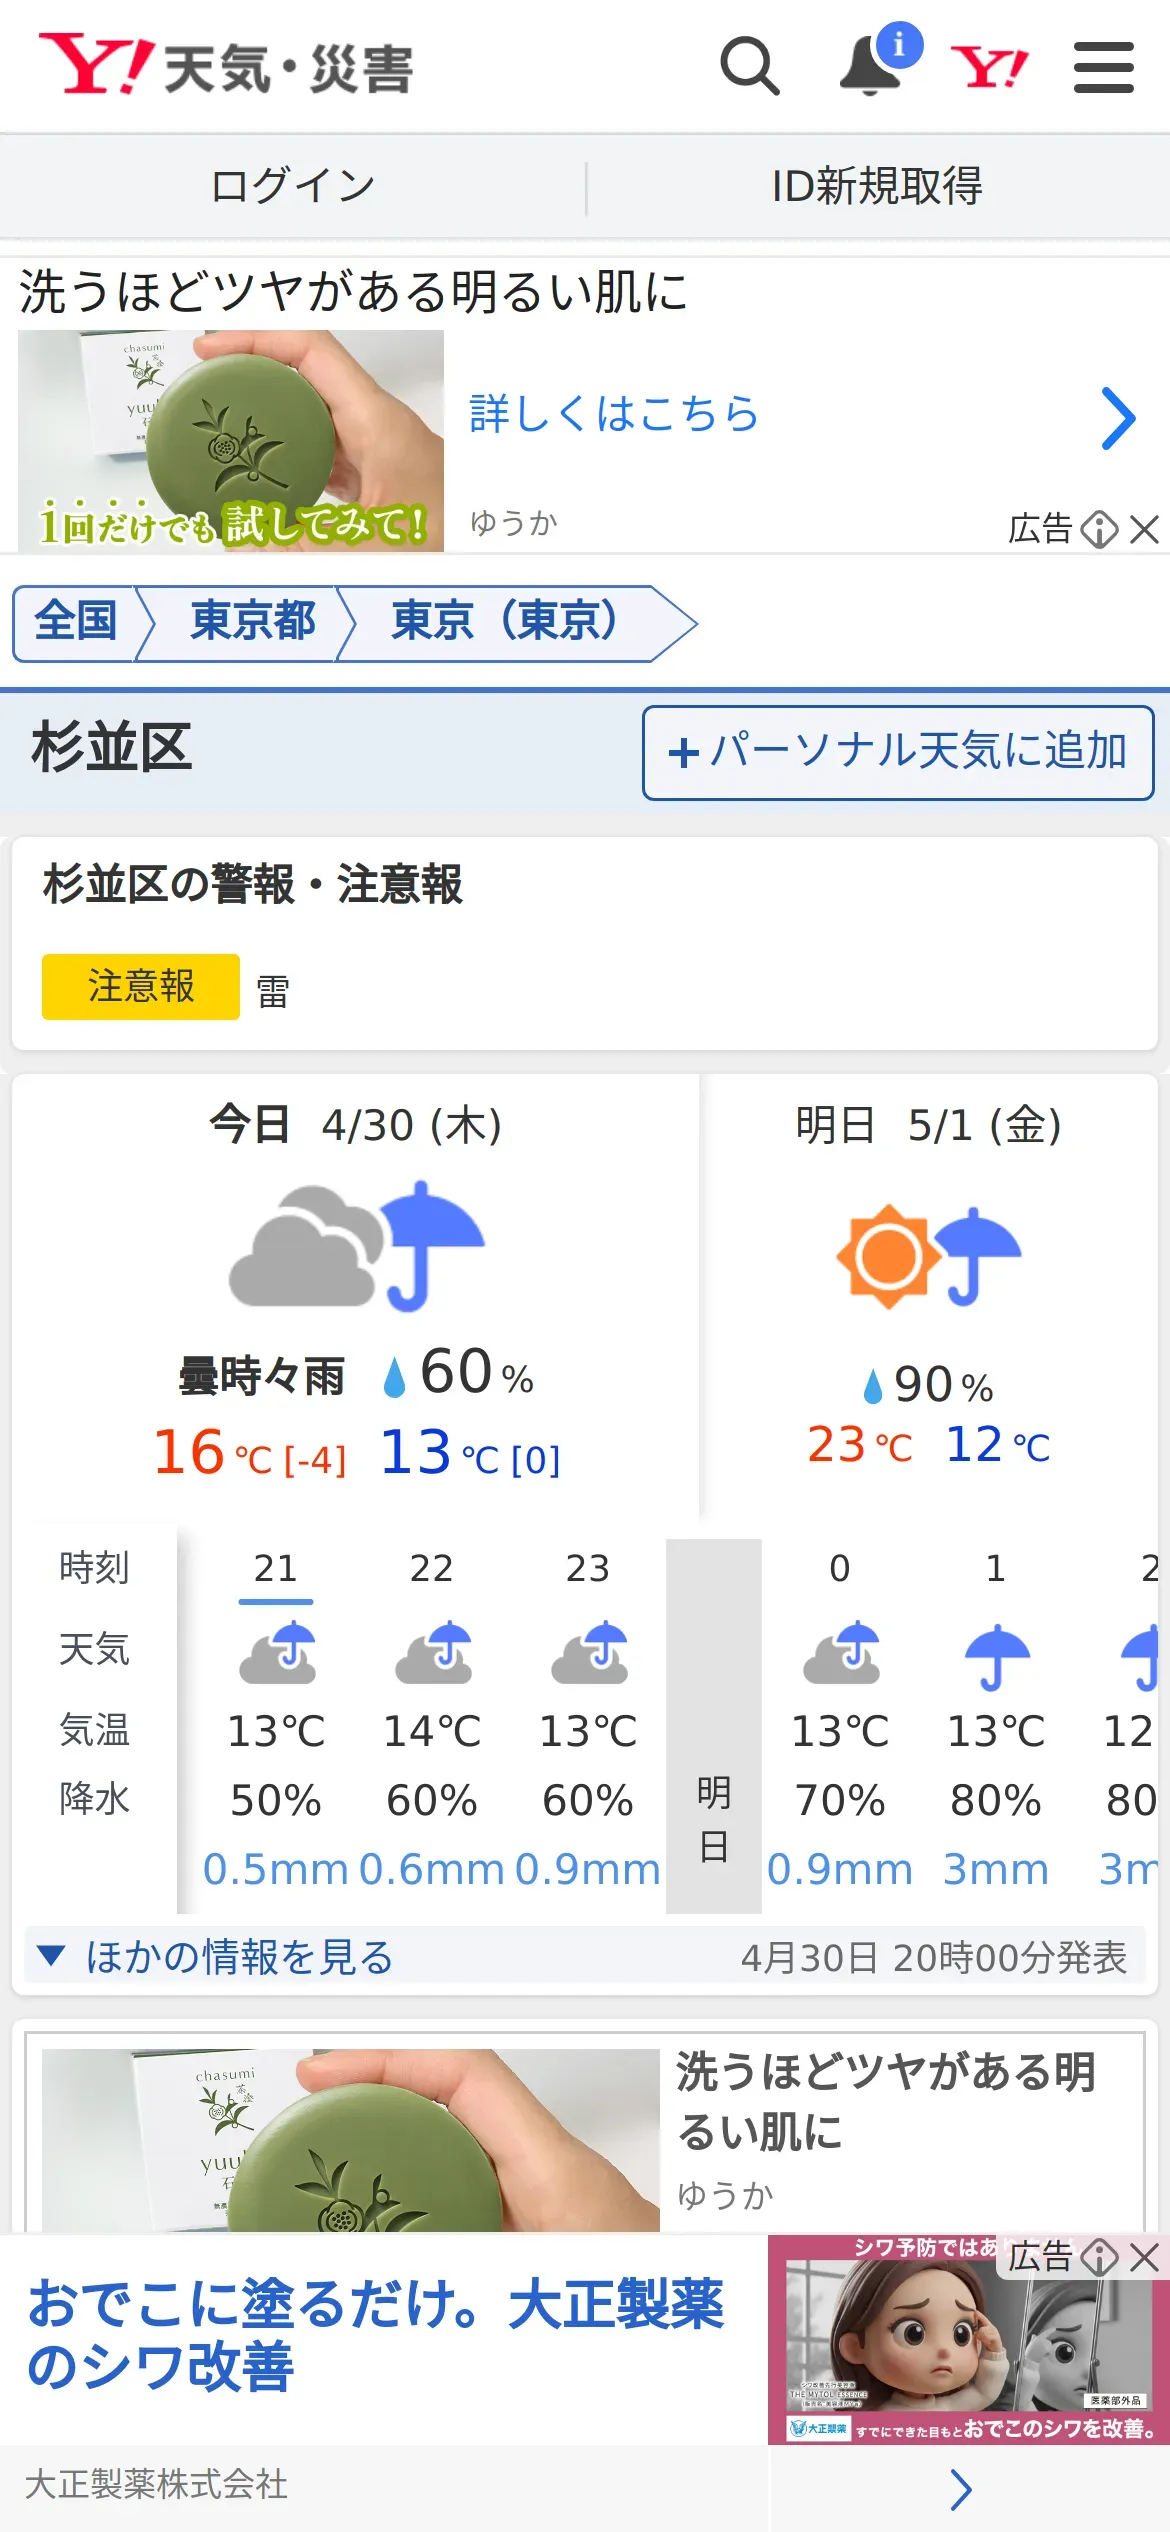1170x2532 pixels.
Task: Click the Yahoo! 天気・災害 logo
Action: click(x=226, y=66)
